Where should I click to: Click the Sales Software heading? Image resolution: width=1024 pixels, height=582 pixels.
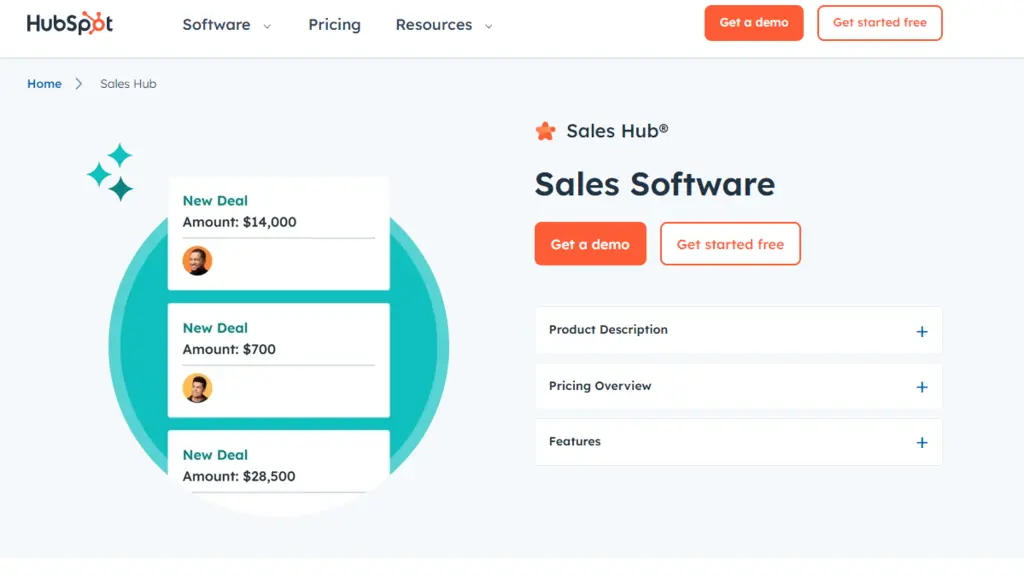pyautogui.click(x=654, y=184)
